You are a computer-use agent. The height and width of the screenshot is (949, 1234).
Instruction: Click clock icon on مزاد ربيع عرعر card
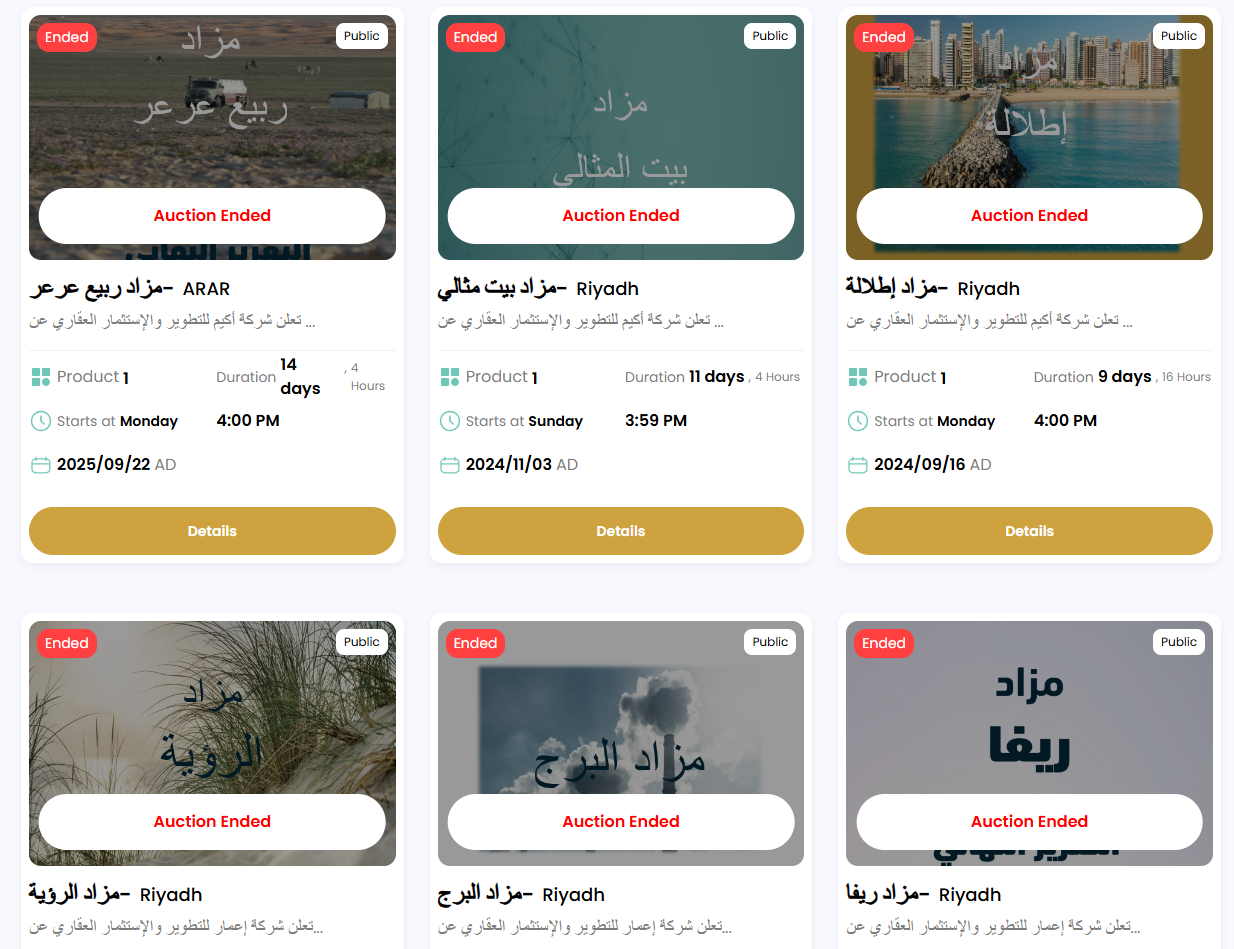coord(41,421)
